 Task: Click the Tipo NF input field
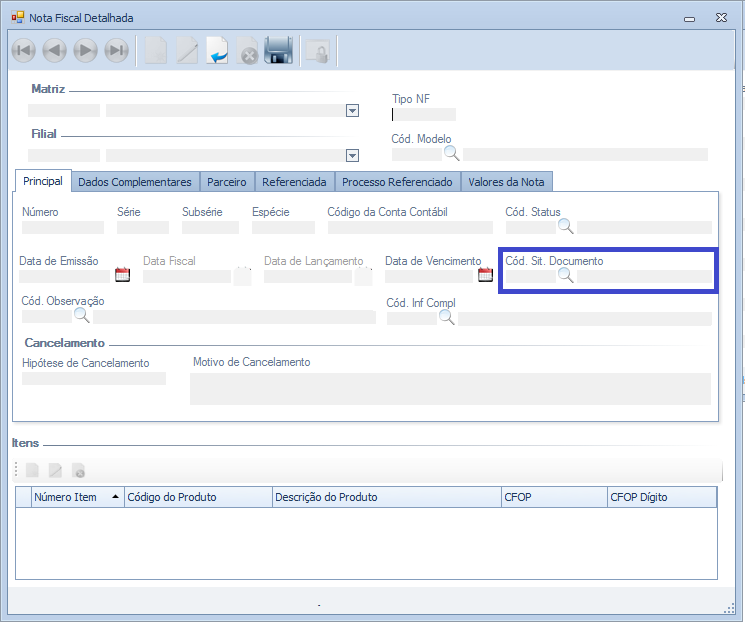point(425,114)
